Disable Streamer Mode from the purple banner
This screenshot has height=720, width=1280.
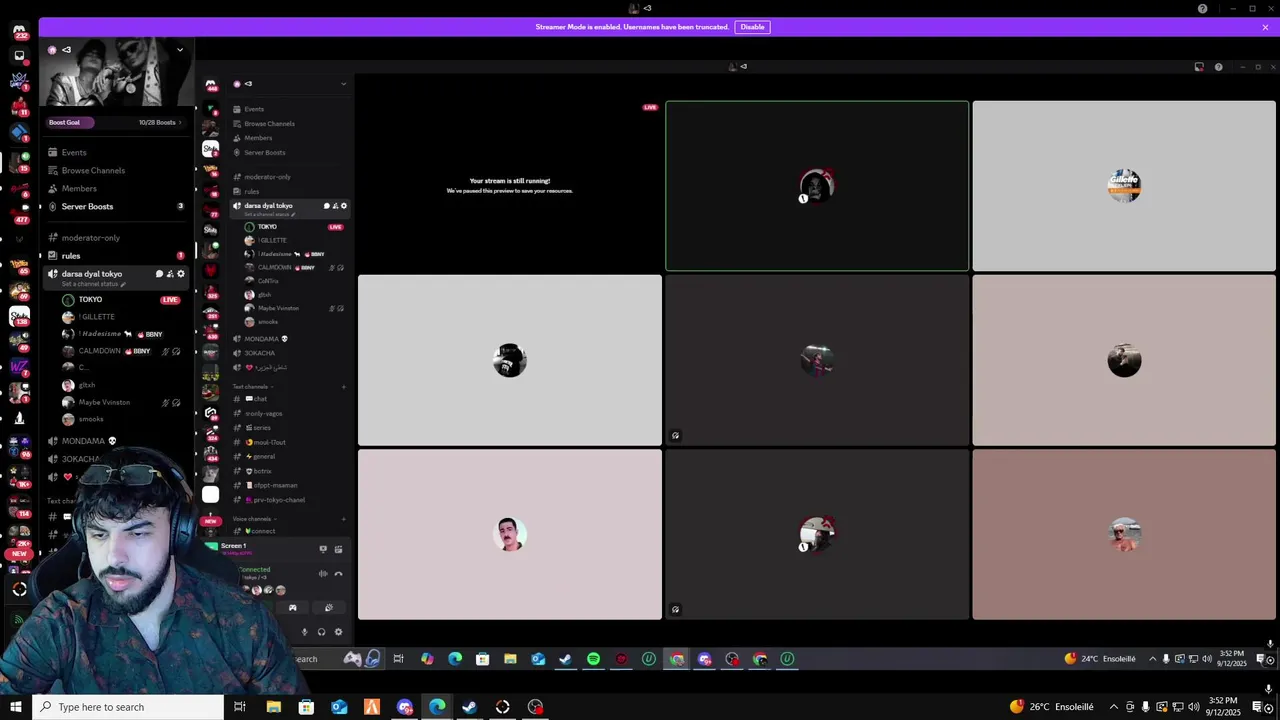click(x=752, y=27)
